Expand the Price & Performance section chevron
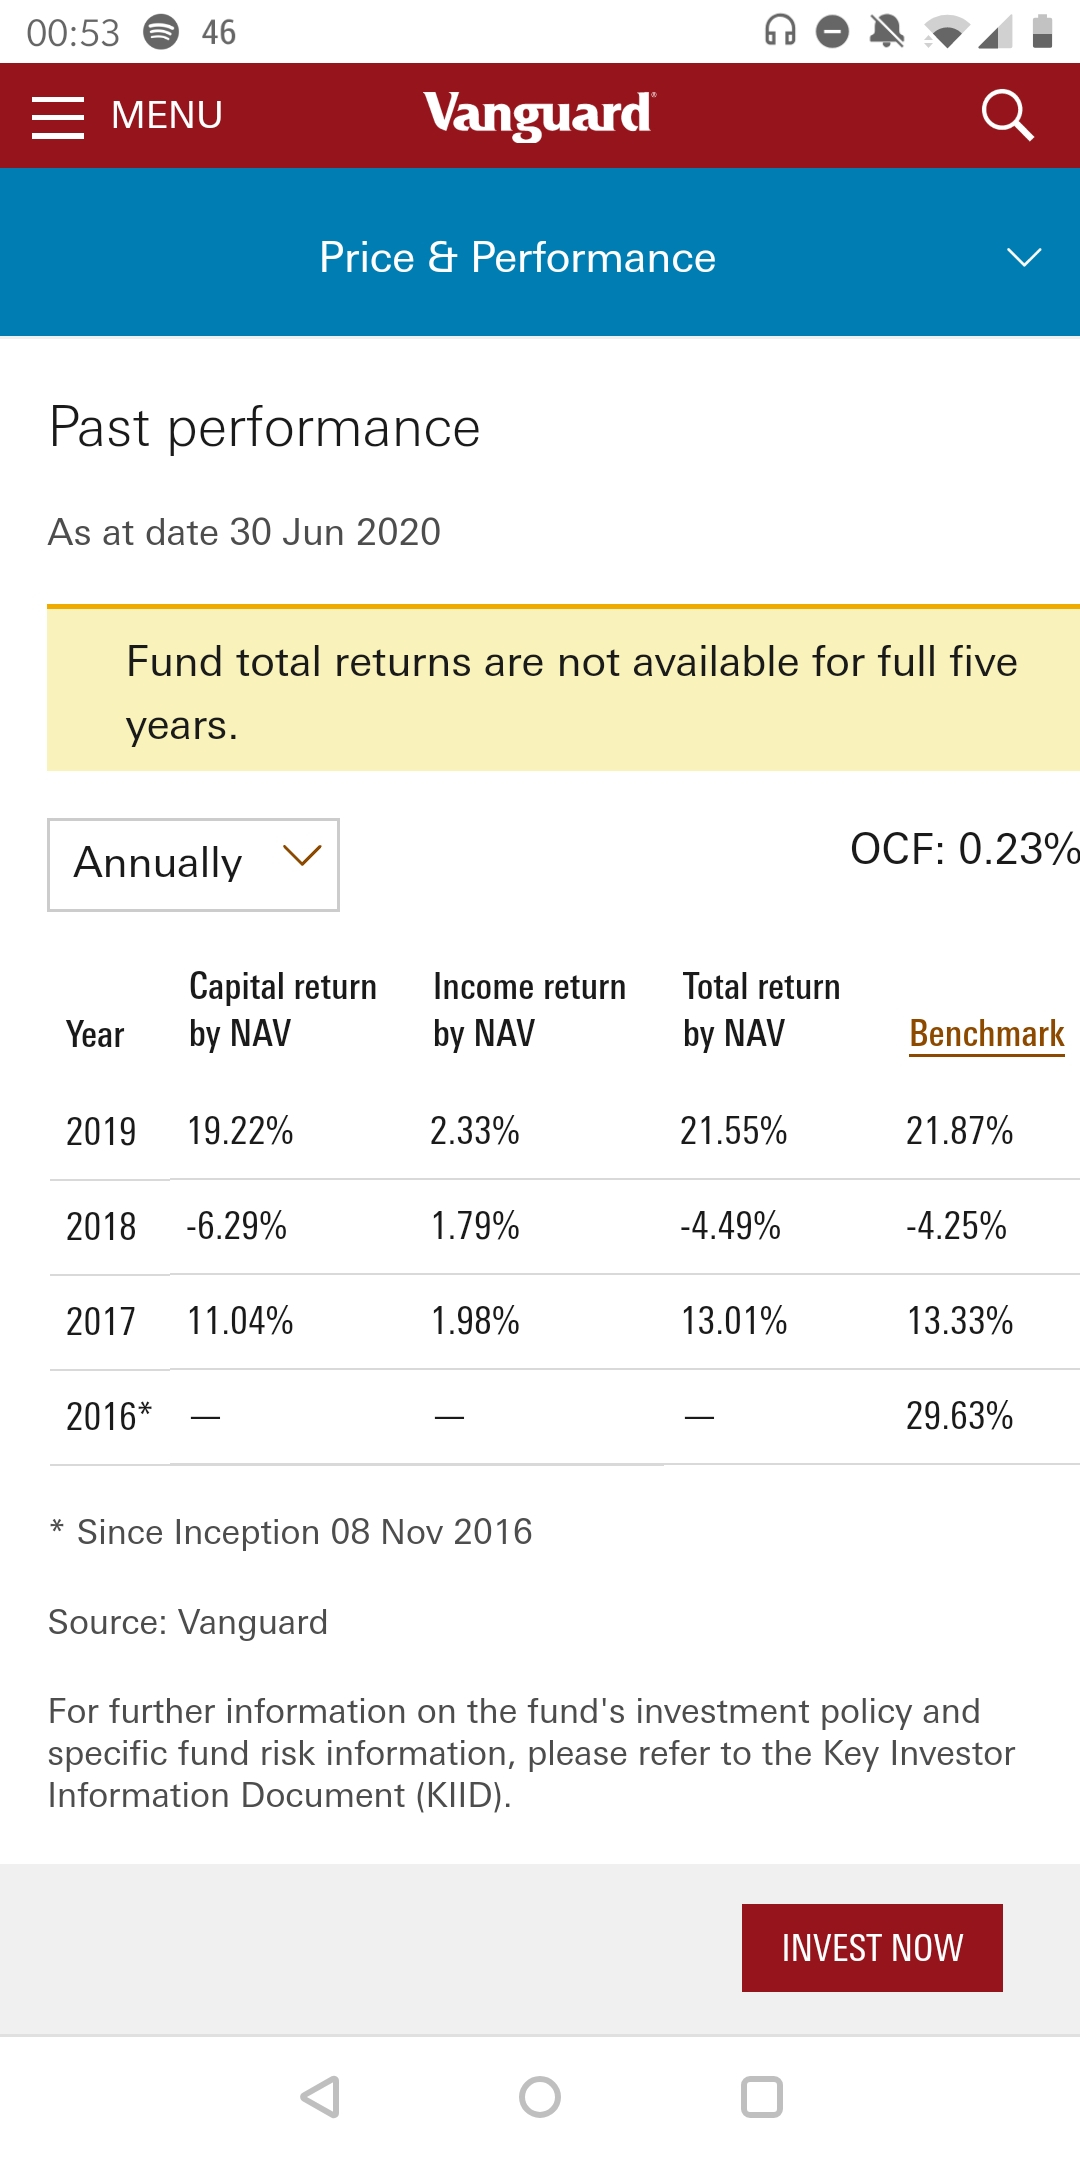Viewport: 1080px width, 2160px height. (1024, 257)
